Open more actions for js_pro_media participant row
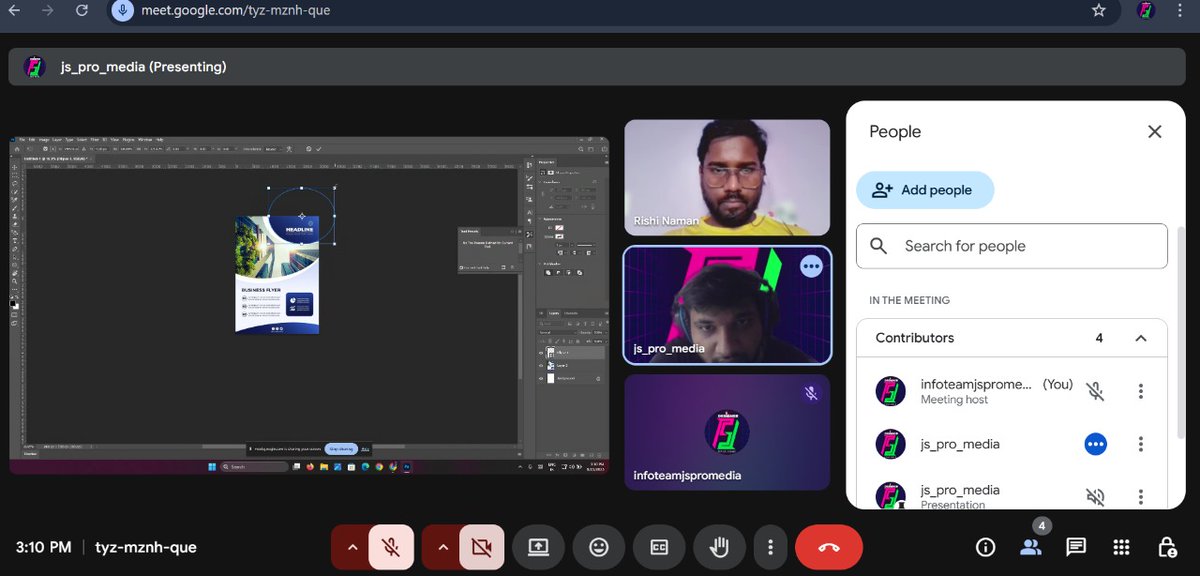The width and height of the screenshot is (1200, 576). 1141,444
